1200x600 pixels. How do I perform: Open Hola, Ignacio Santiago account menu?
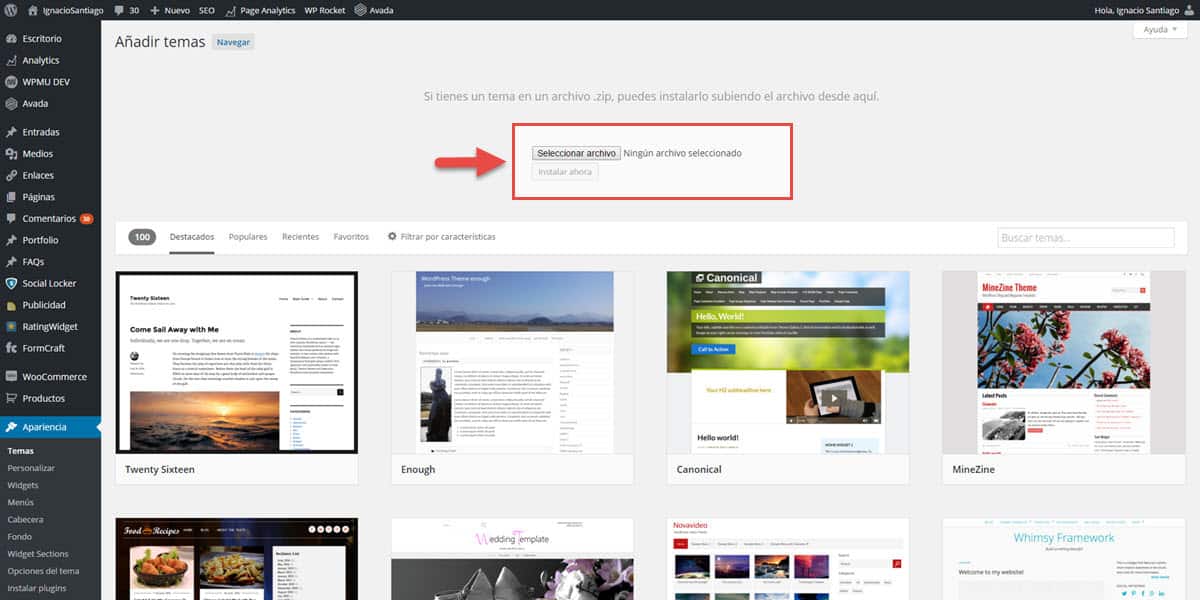point(1144,10)
